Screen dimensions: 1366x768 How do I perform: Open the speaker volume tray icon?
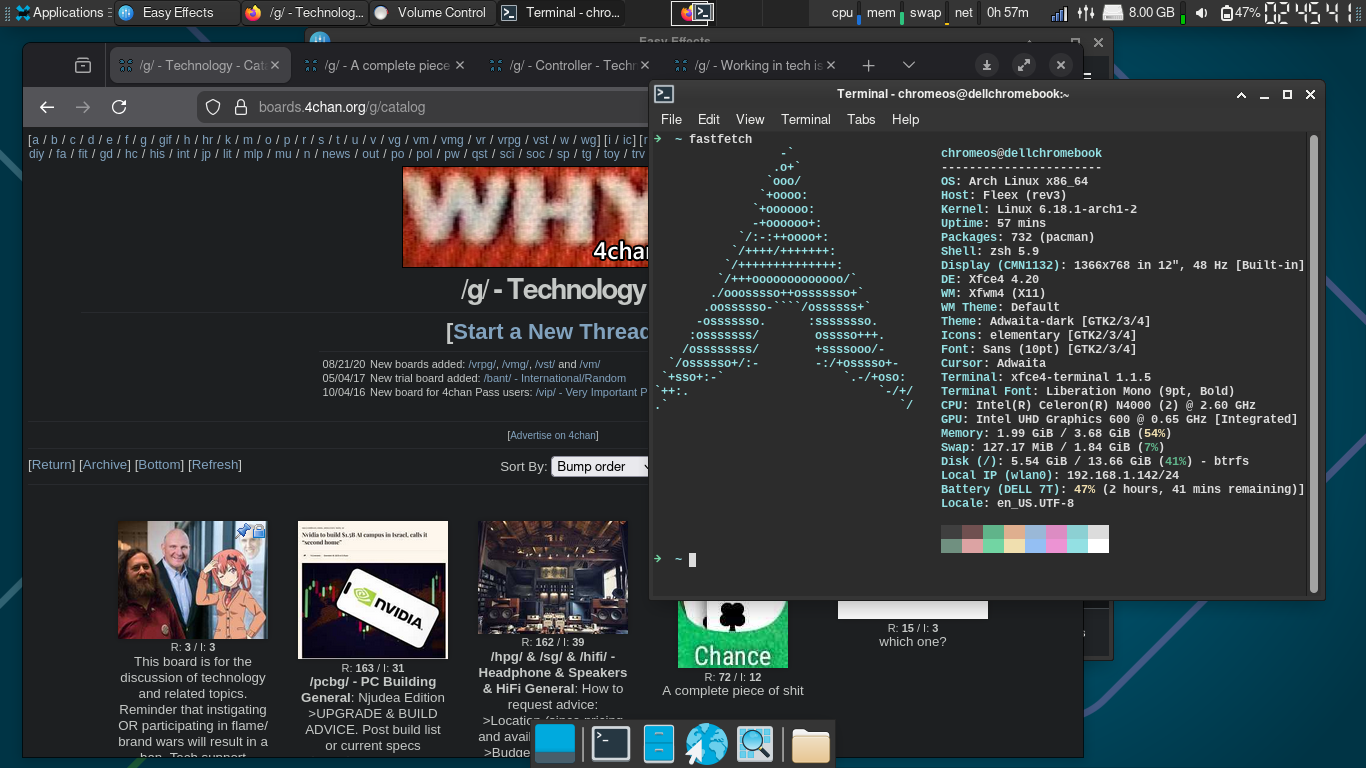(1201, 13)
